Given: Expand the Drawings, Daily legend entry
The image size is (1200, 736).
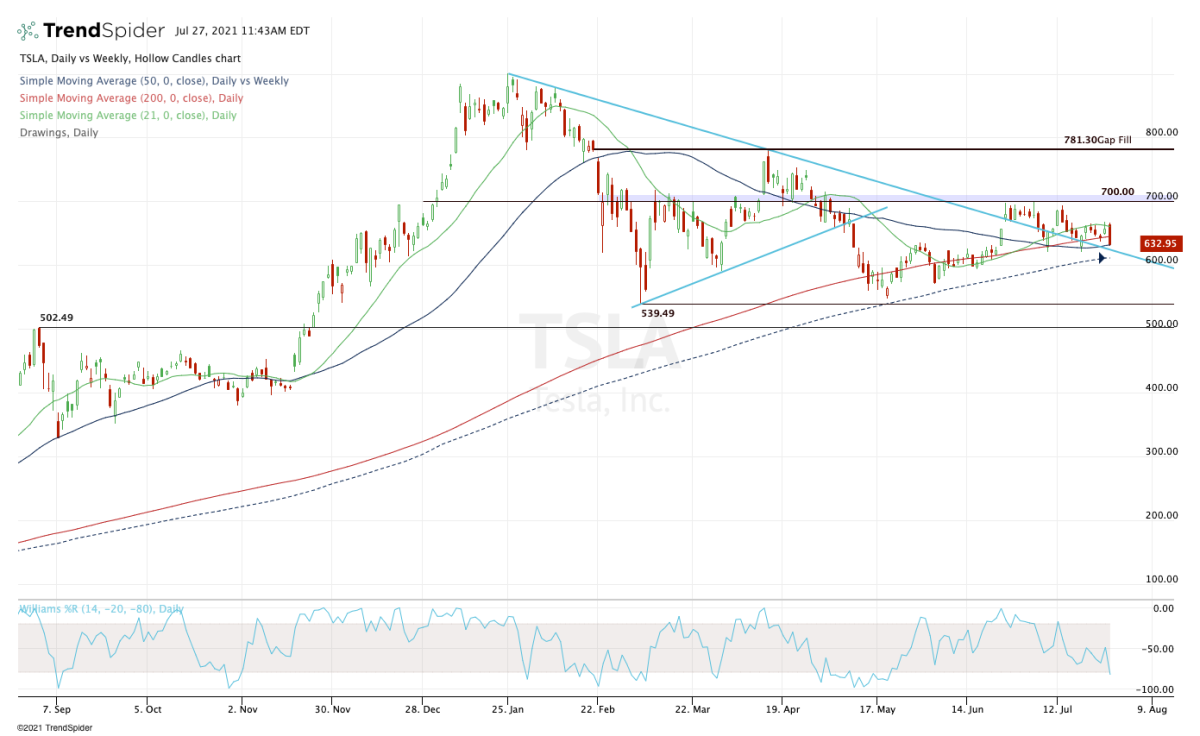Looking at the screenshot, I should 58,132.
